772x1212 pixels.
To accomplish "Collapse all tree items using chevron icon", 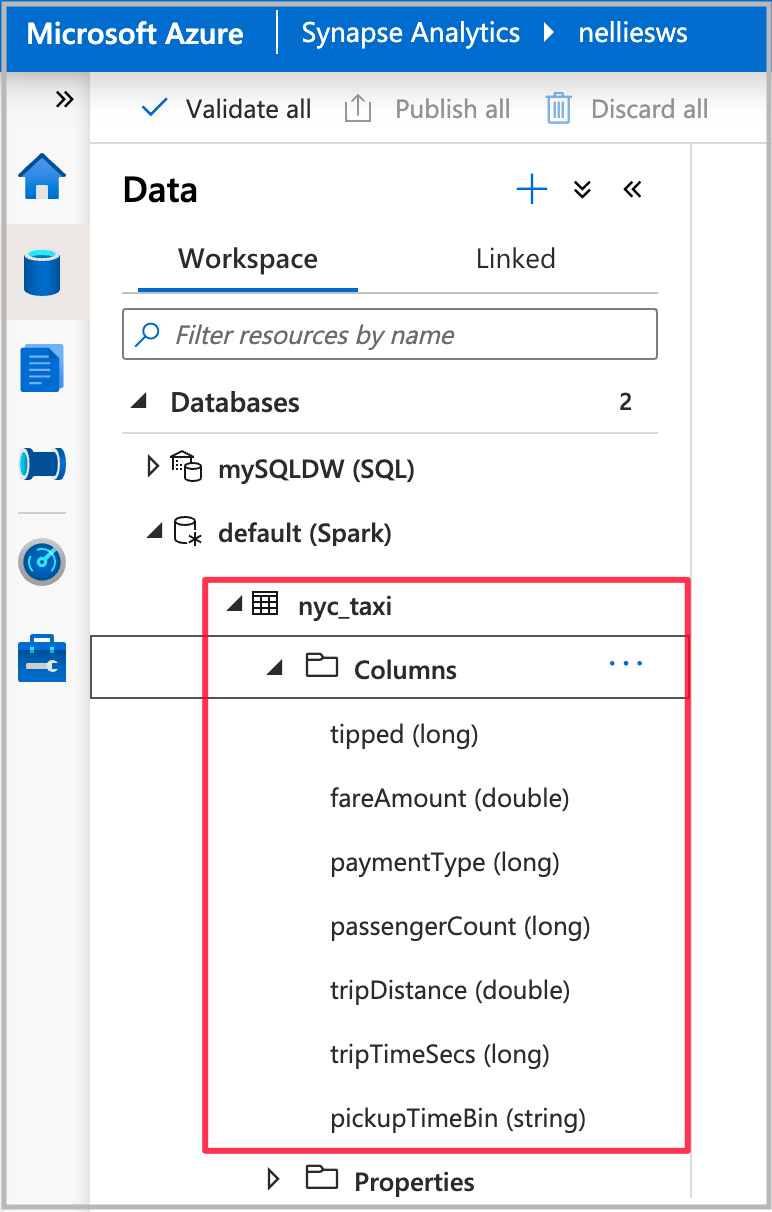I will click(x=581, y=190).
